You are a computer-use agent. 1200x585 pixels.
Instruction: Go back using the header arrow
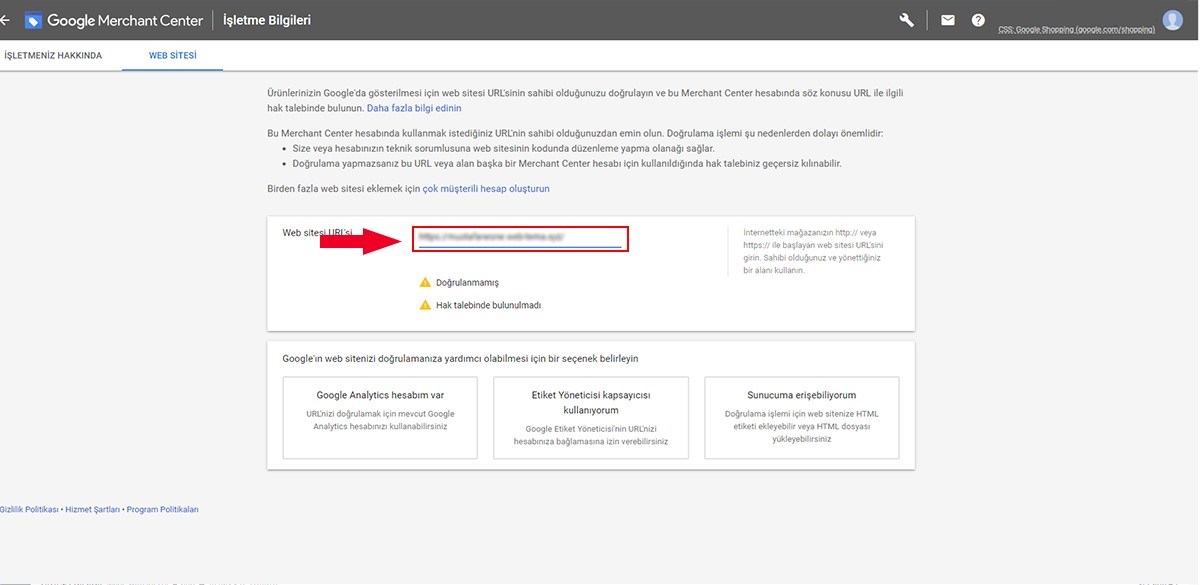point(5,19)
